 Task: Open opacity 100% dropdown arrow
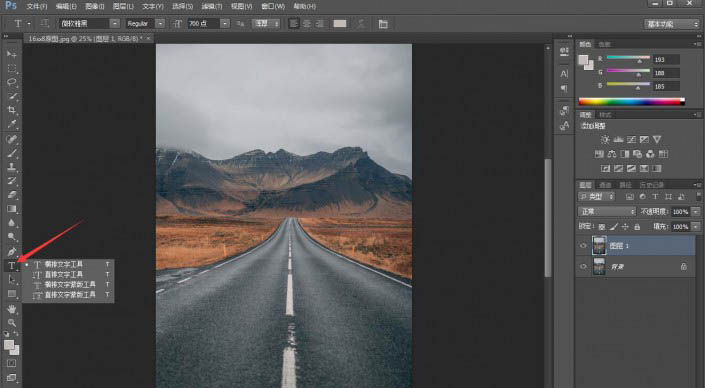696,211
